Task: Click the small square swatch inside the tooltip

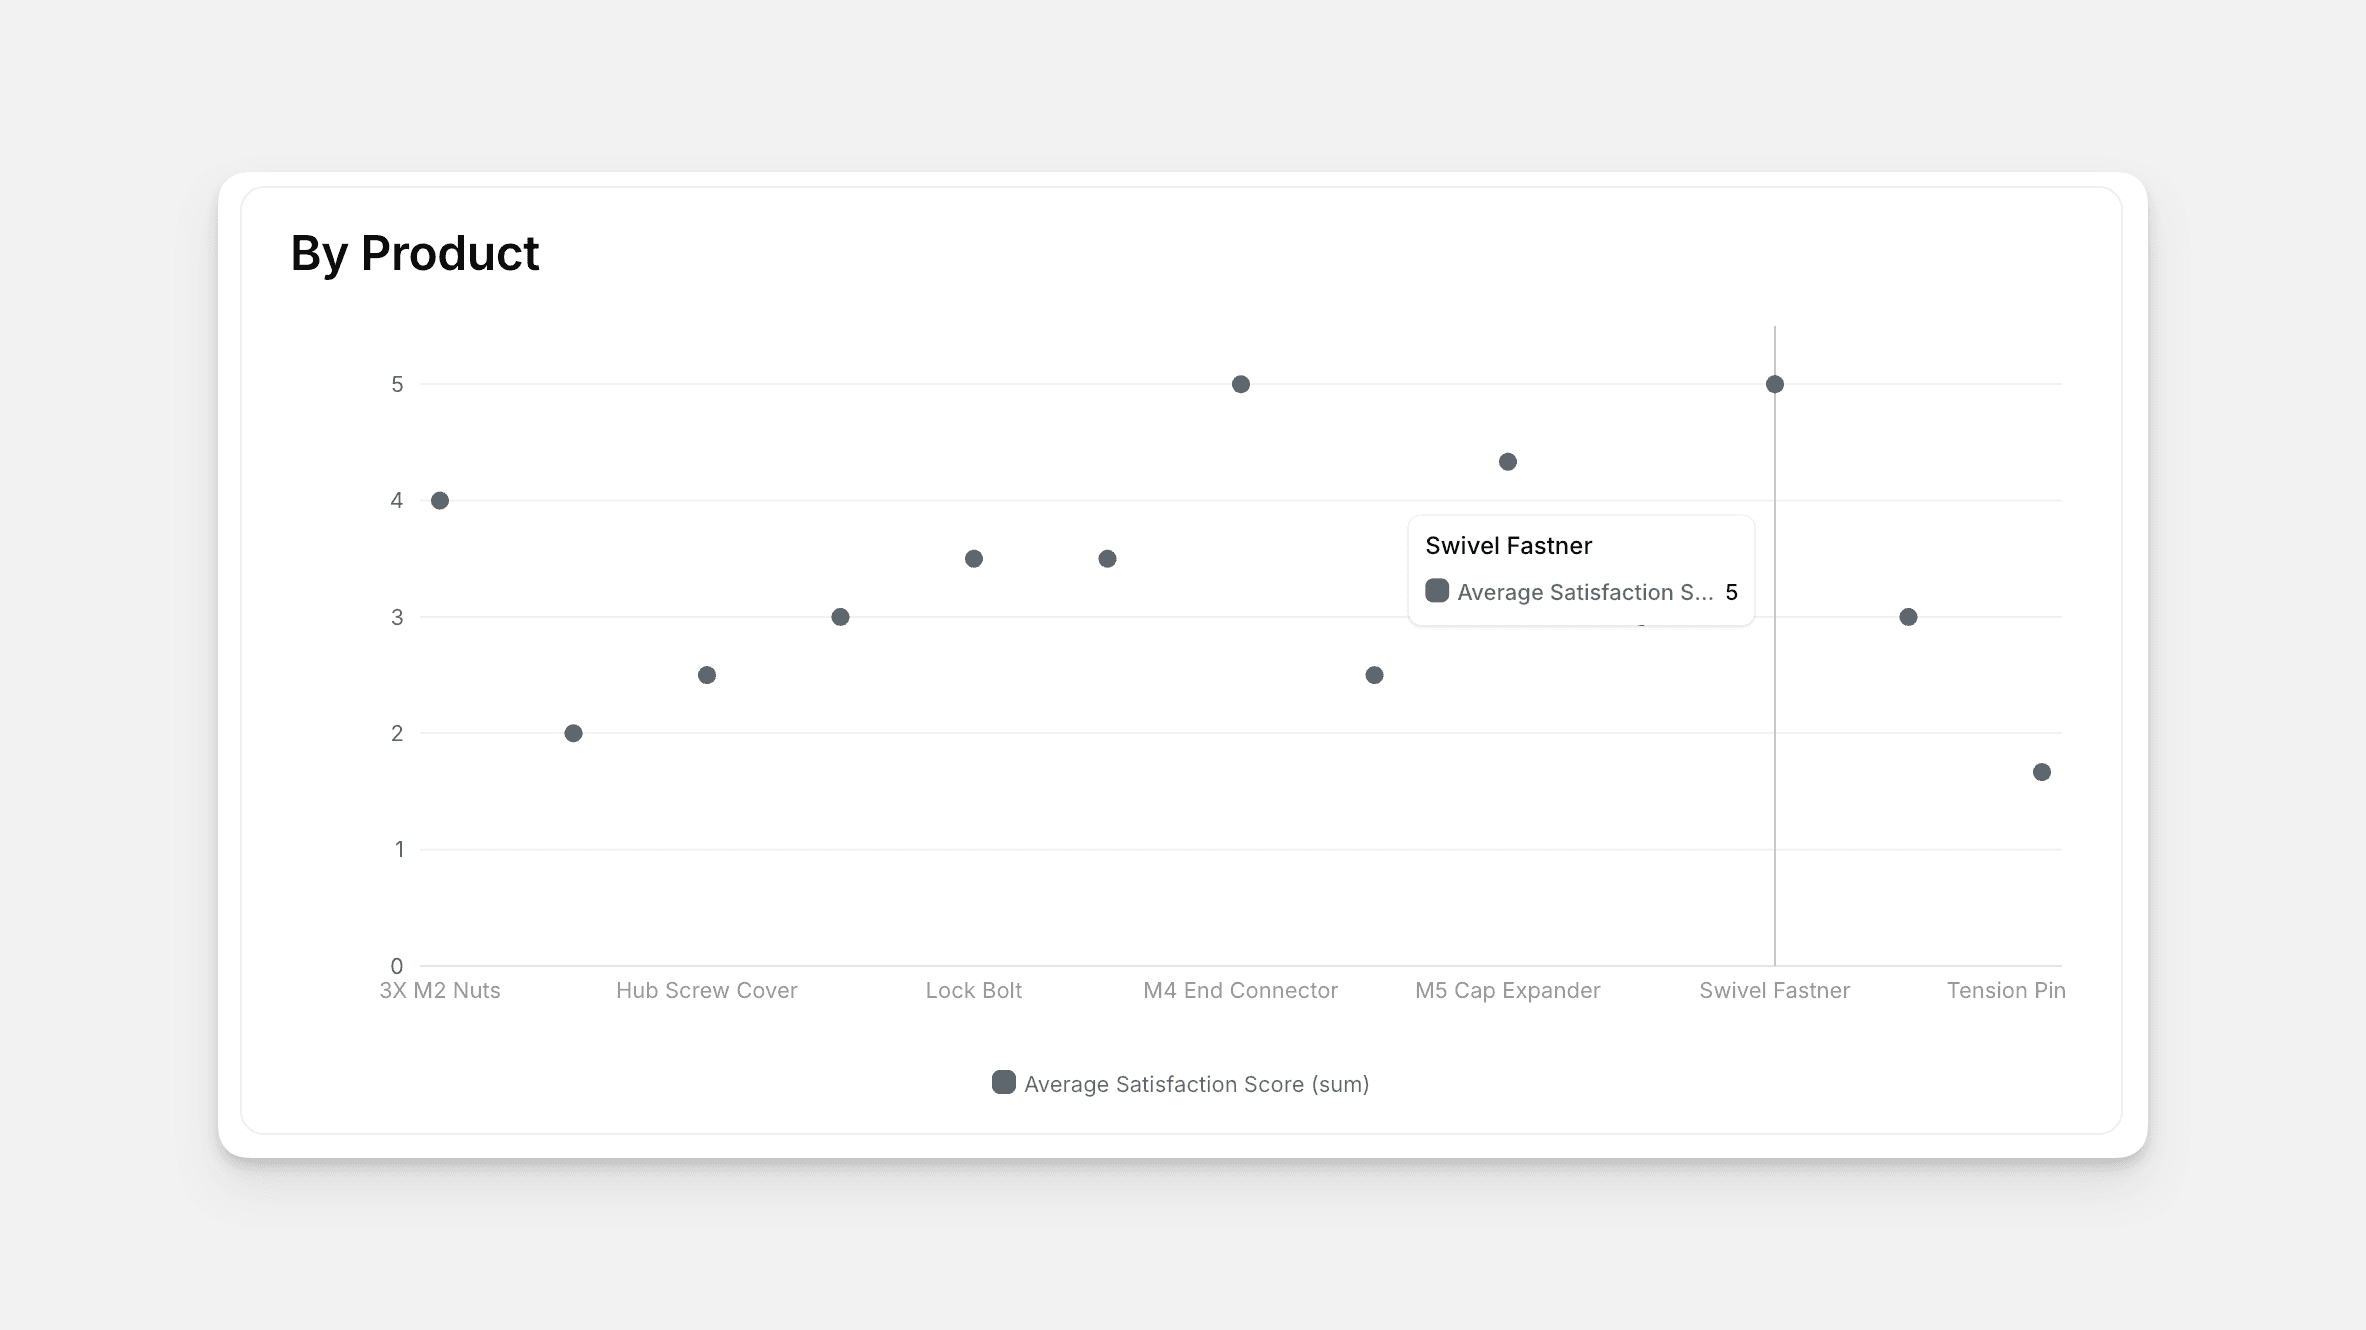Action: 1437,591
